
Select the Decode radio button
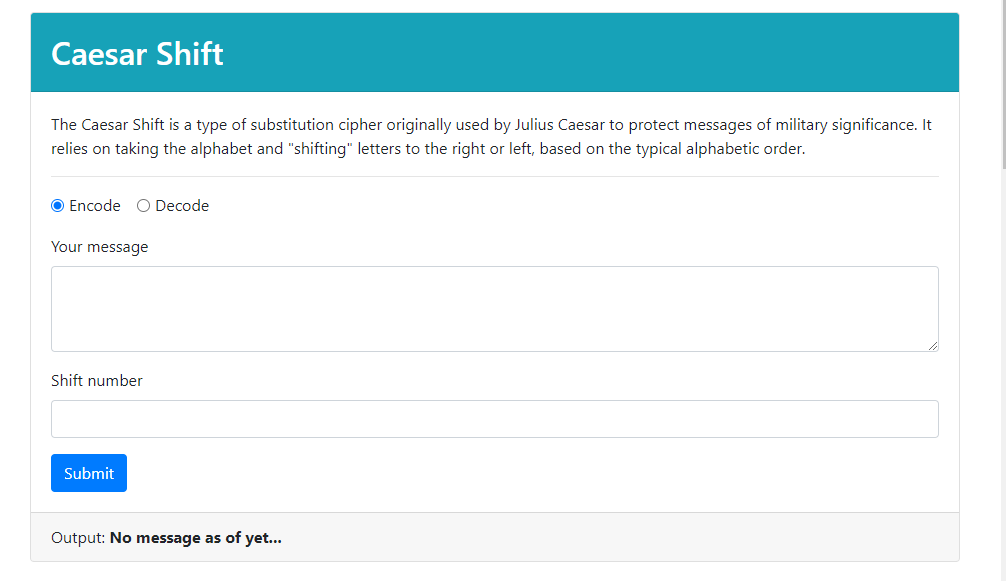143,205
